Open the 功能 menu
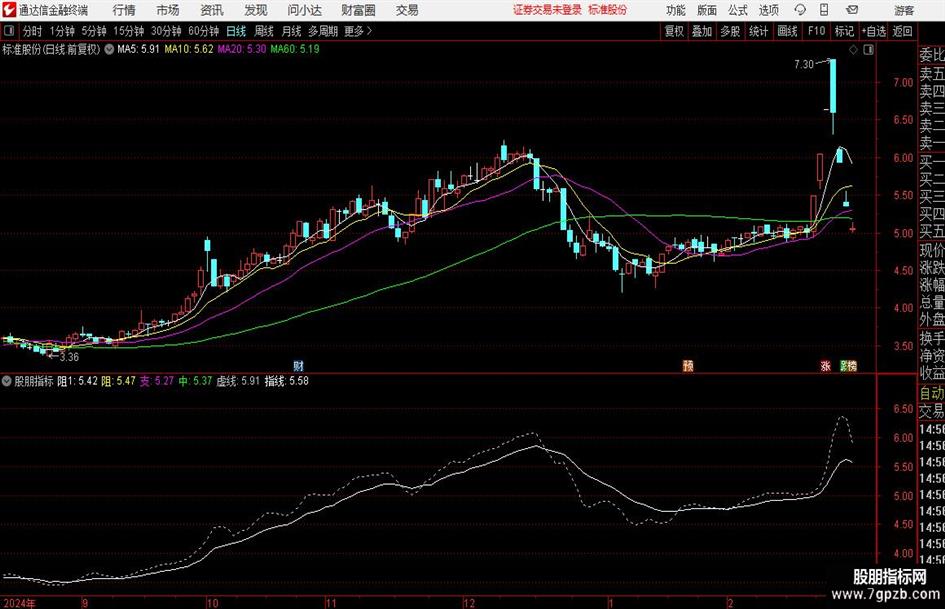The width and height of the screenshot is (945, 609). point(676,10)
